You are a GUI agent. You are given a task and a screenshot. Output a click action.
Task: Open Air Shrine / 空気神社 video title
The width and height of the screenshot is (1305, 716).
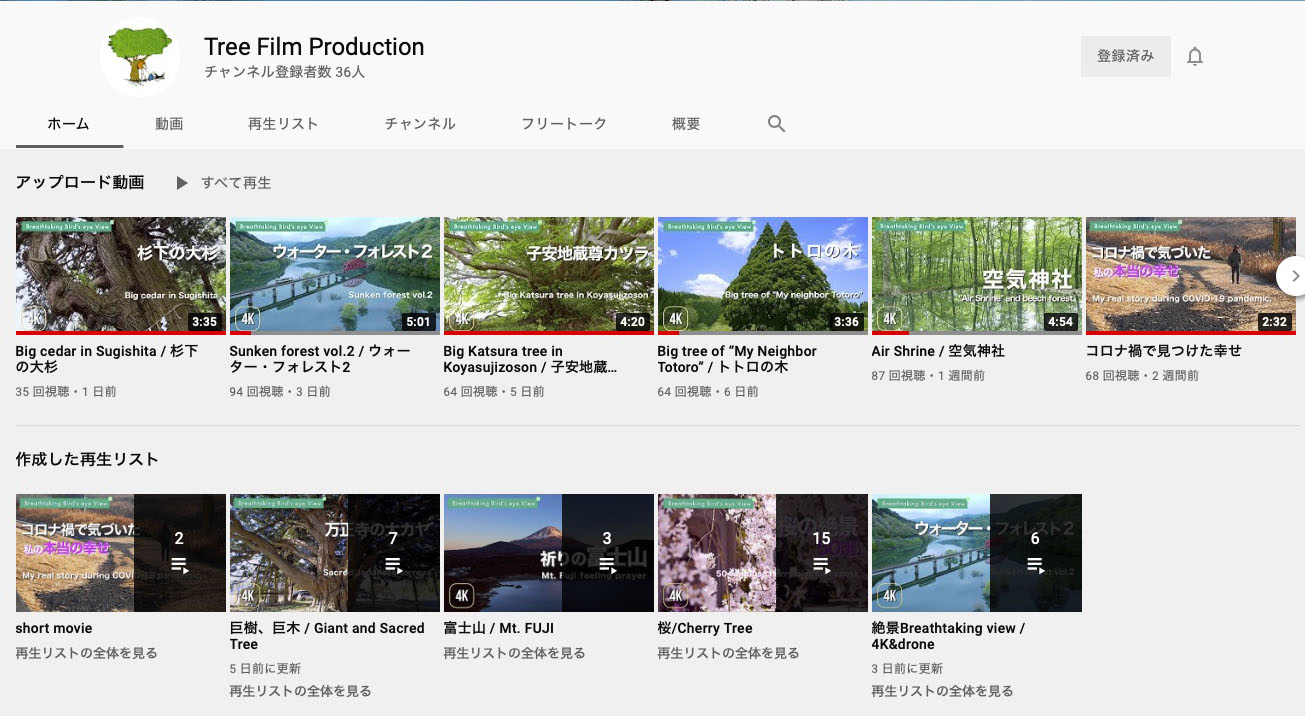coord(938,351)
